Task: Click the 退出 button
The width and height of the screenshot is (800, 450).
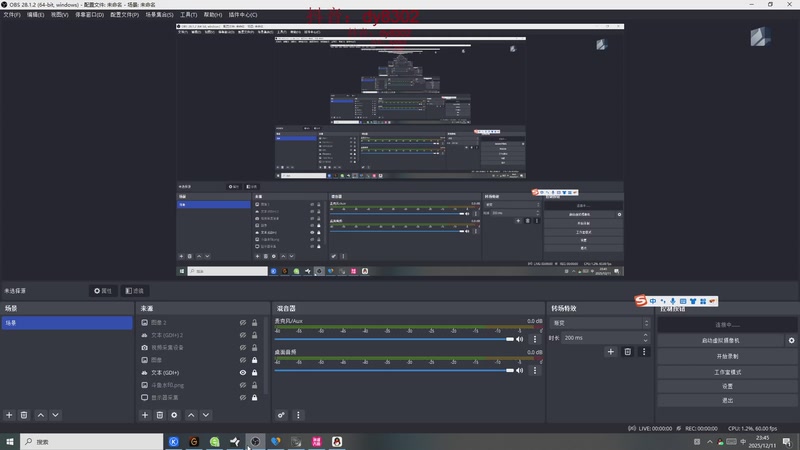Action: (x=727, y=401)
